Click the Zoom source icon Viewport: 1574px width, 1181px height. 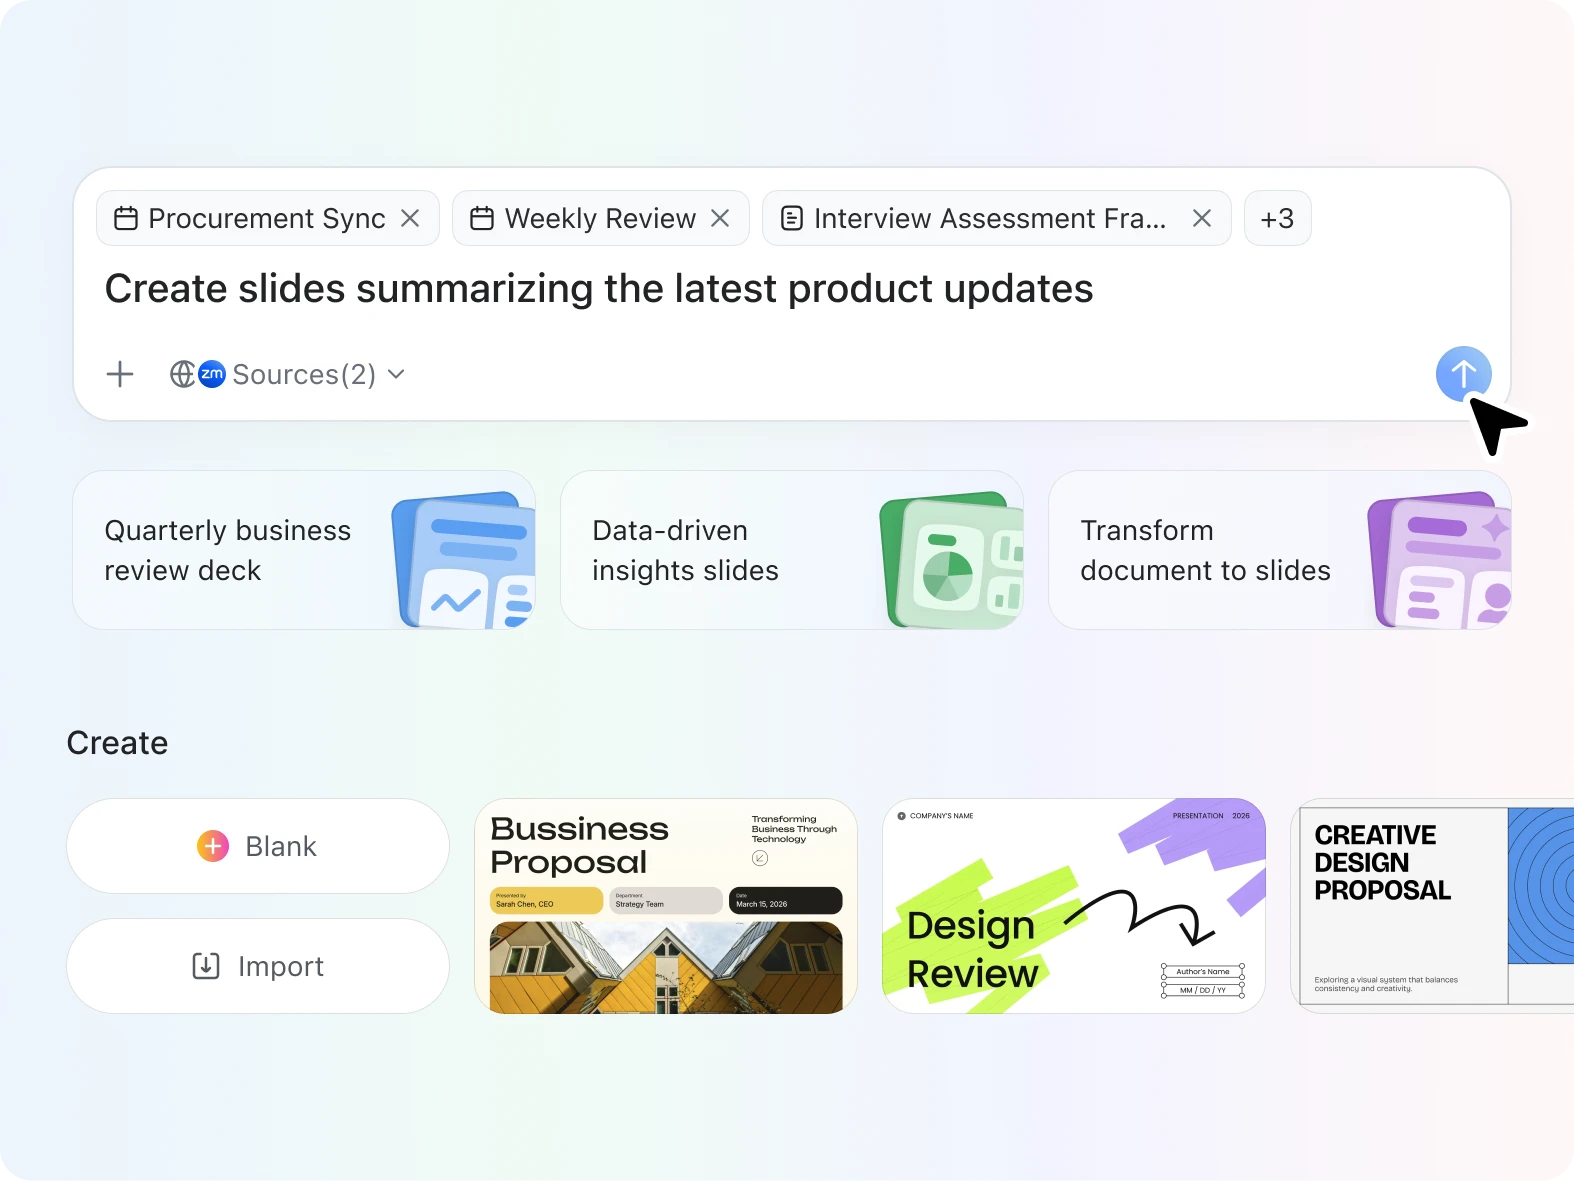click(x=212, y=374)
